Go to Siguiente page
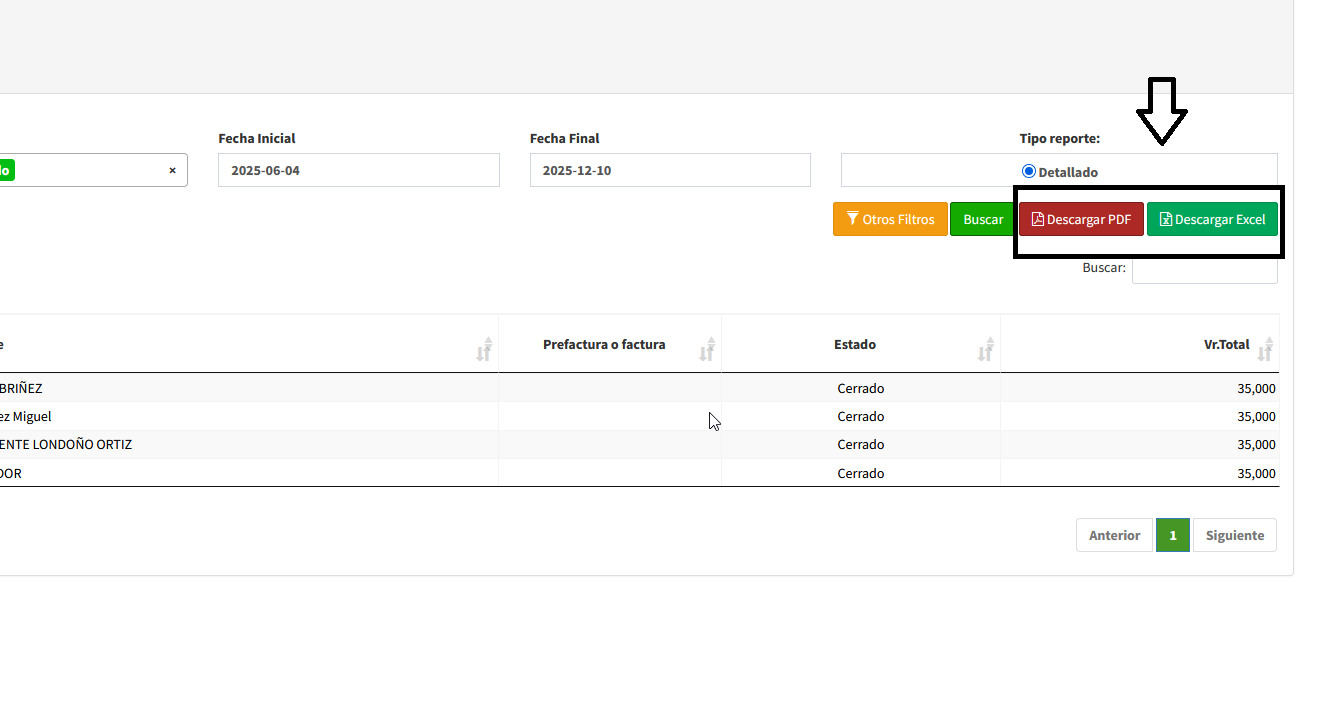Viewport: 1319px width, 704px height. pyautogui.click(x=1234, y=535)
